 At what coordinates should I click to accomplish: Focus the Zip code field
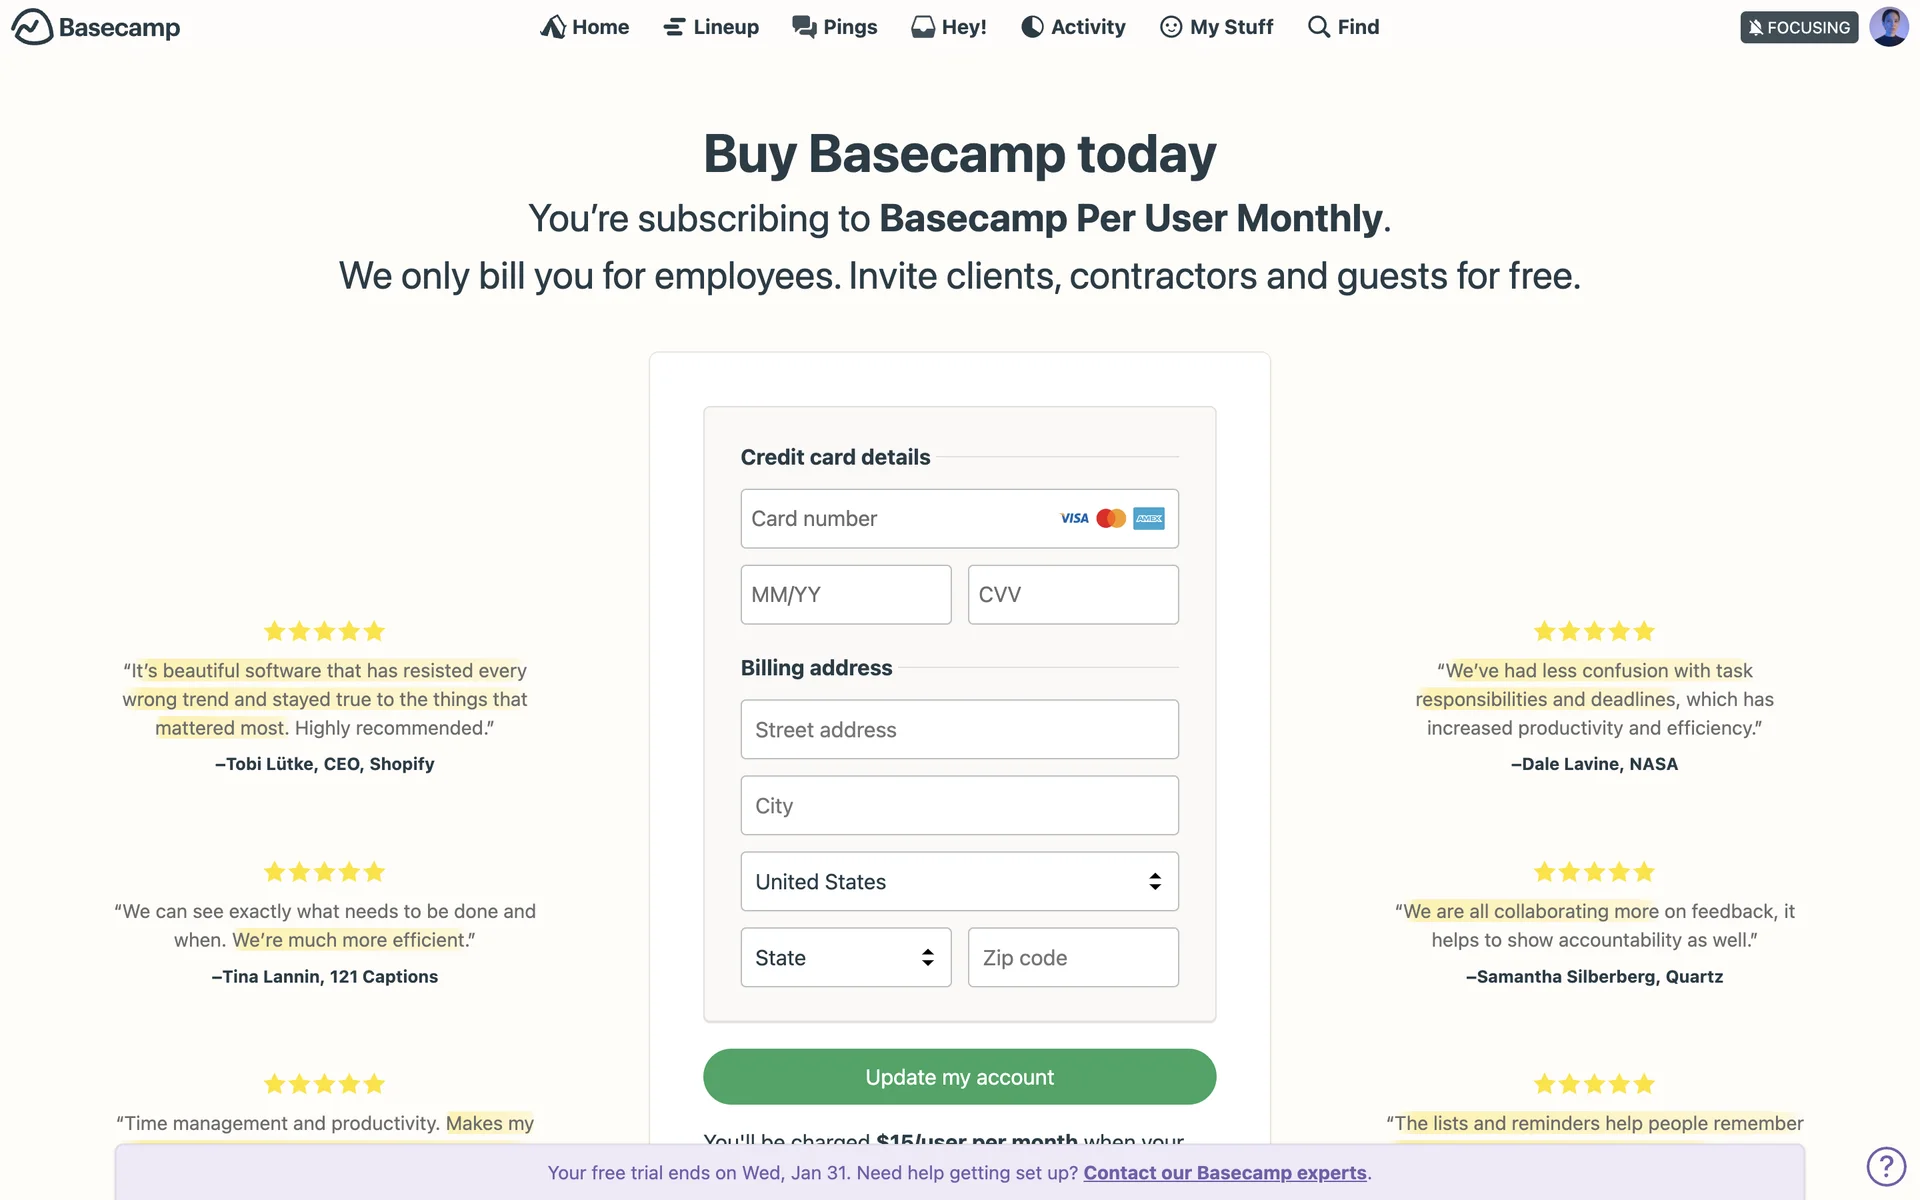pos(1073,958)
